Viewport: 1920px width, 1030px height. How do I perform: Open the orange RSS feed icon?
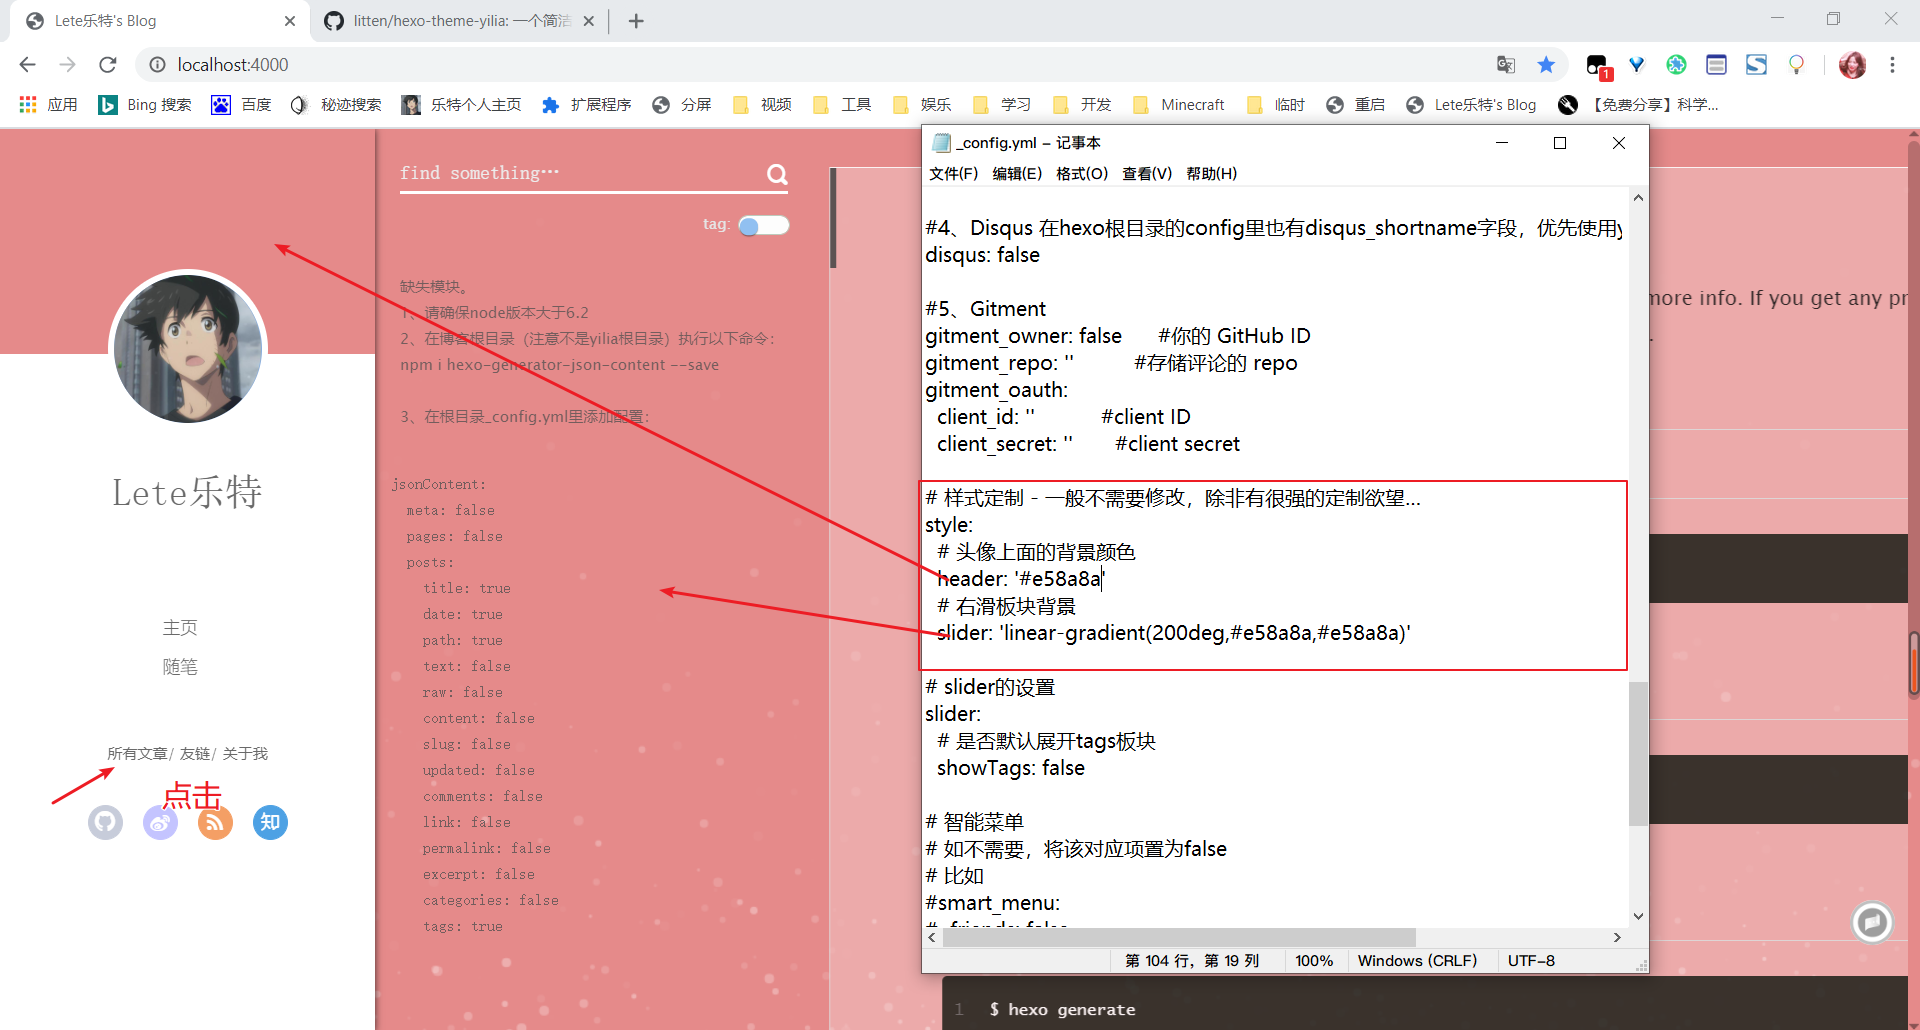click(214, 822)
